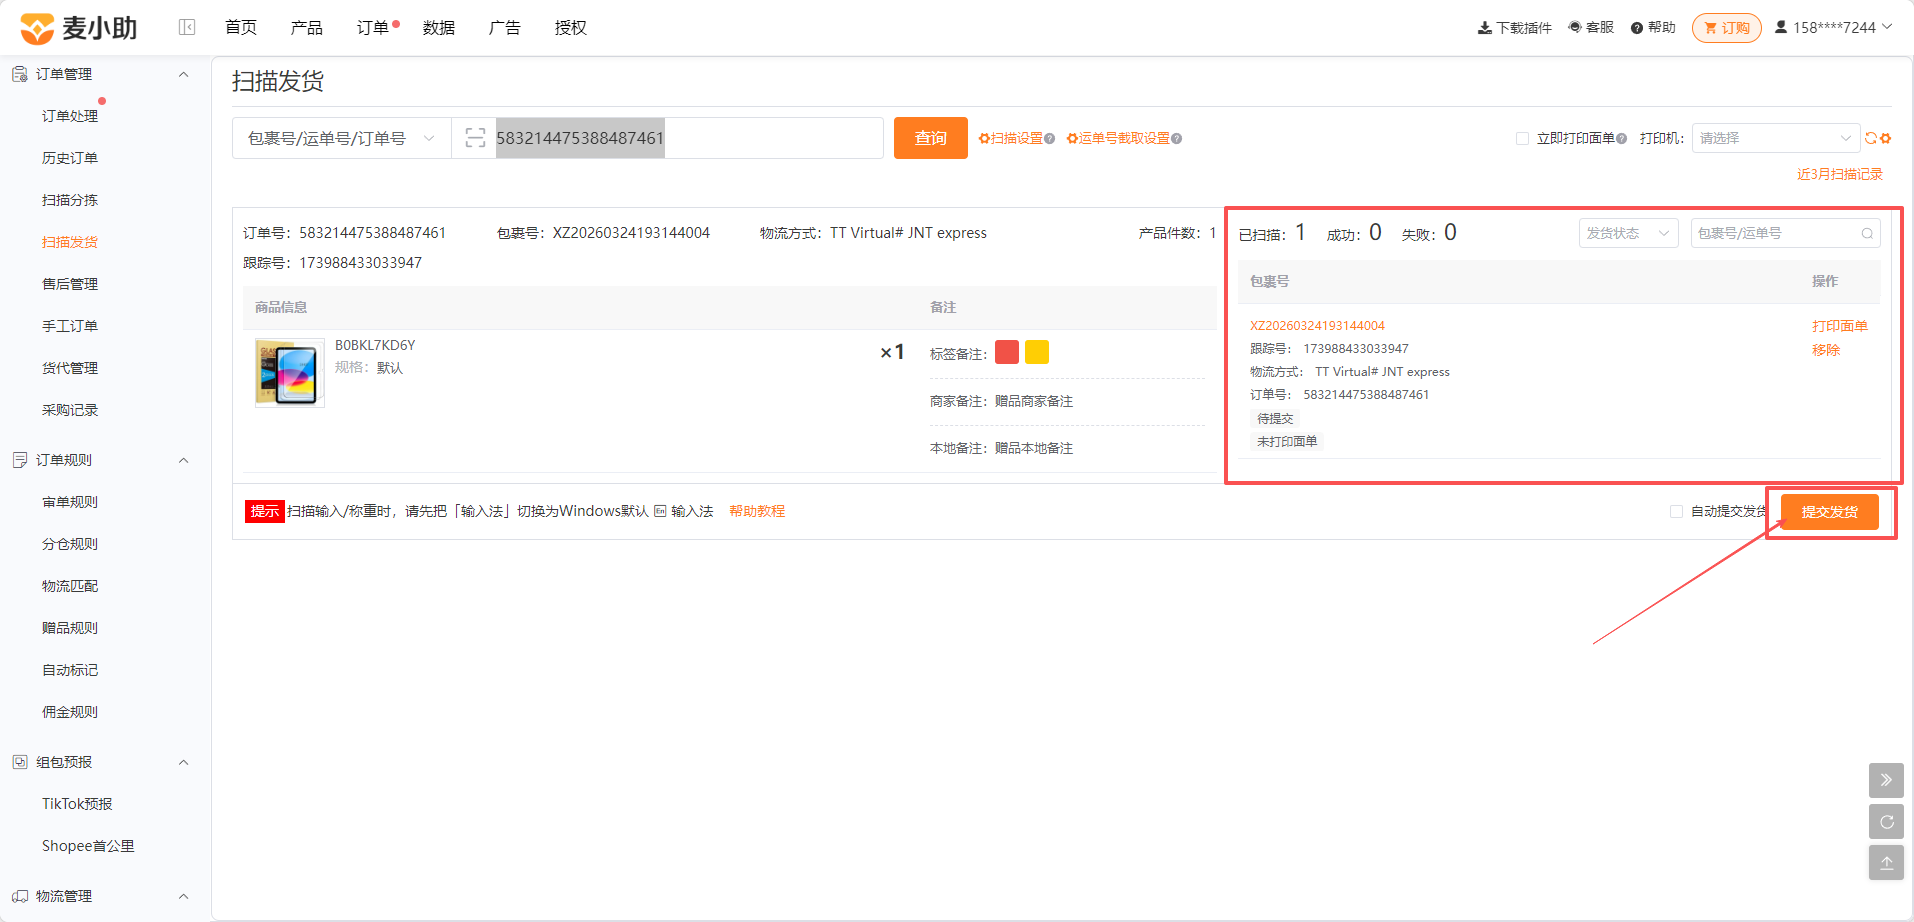Open 产品 menu
The width and height of the screenshot is (1914, 922).
tap(307, 27)
